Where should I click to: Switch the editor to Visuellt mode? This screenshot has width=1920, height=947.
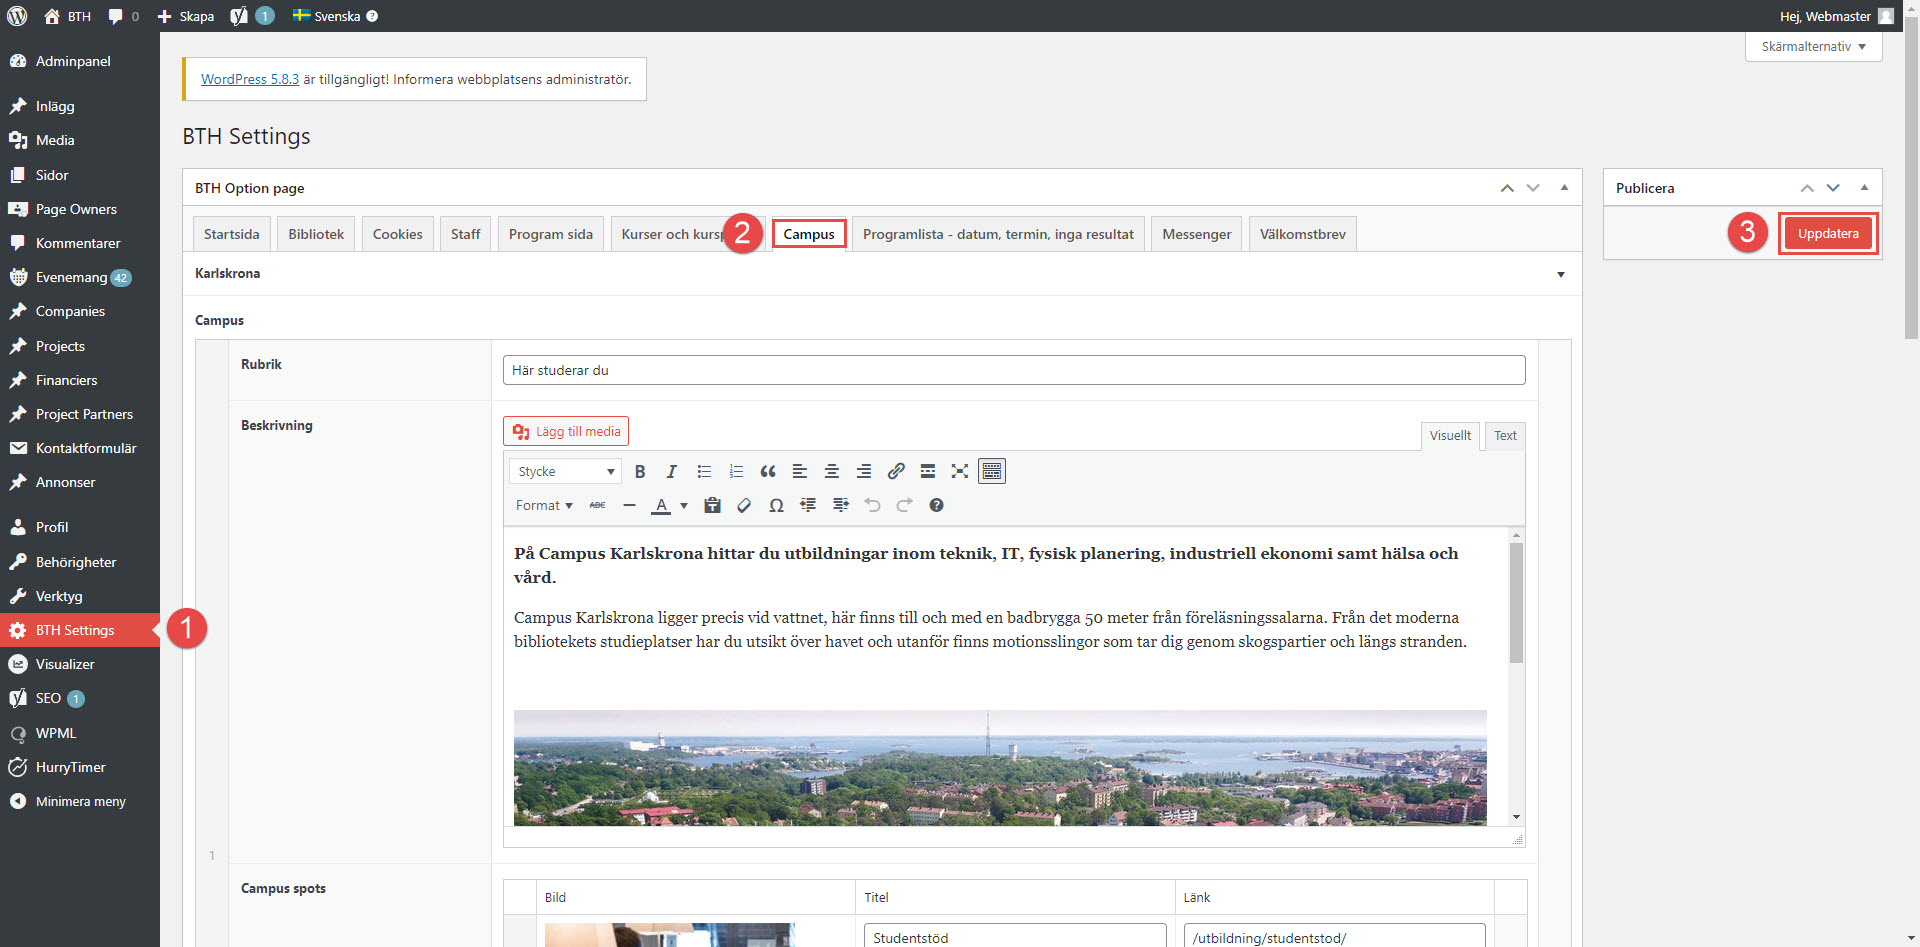click(x=1450, y=435)
